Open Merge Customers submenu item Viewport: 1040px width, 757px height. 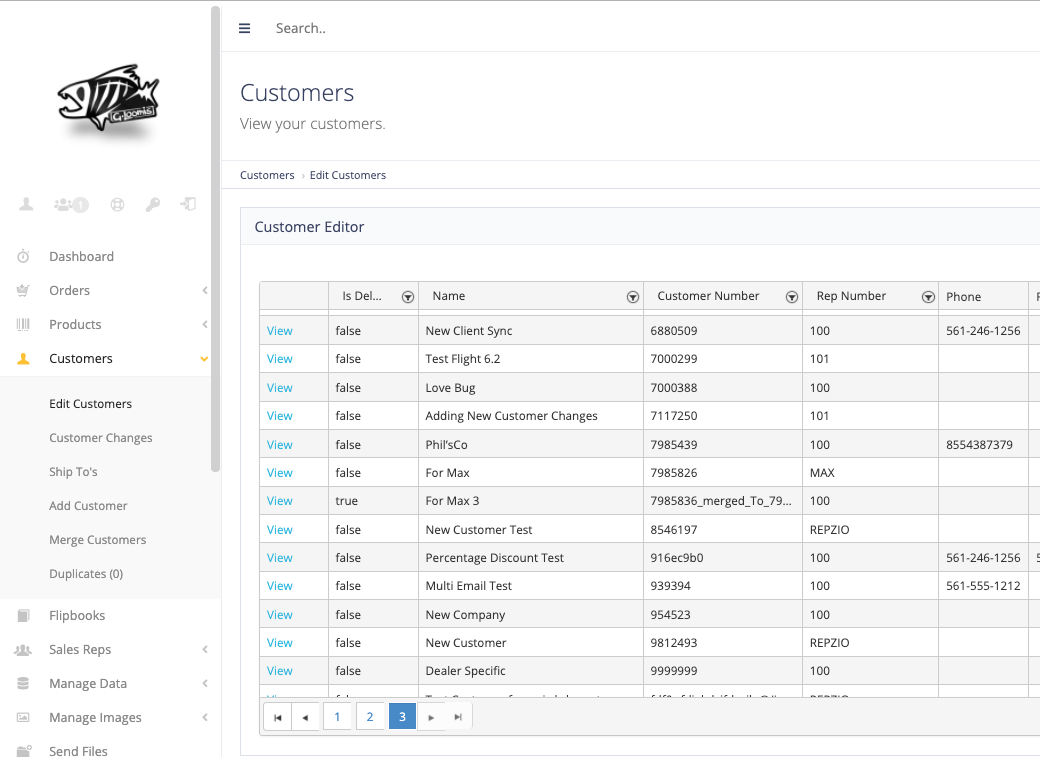pos(98,540)
